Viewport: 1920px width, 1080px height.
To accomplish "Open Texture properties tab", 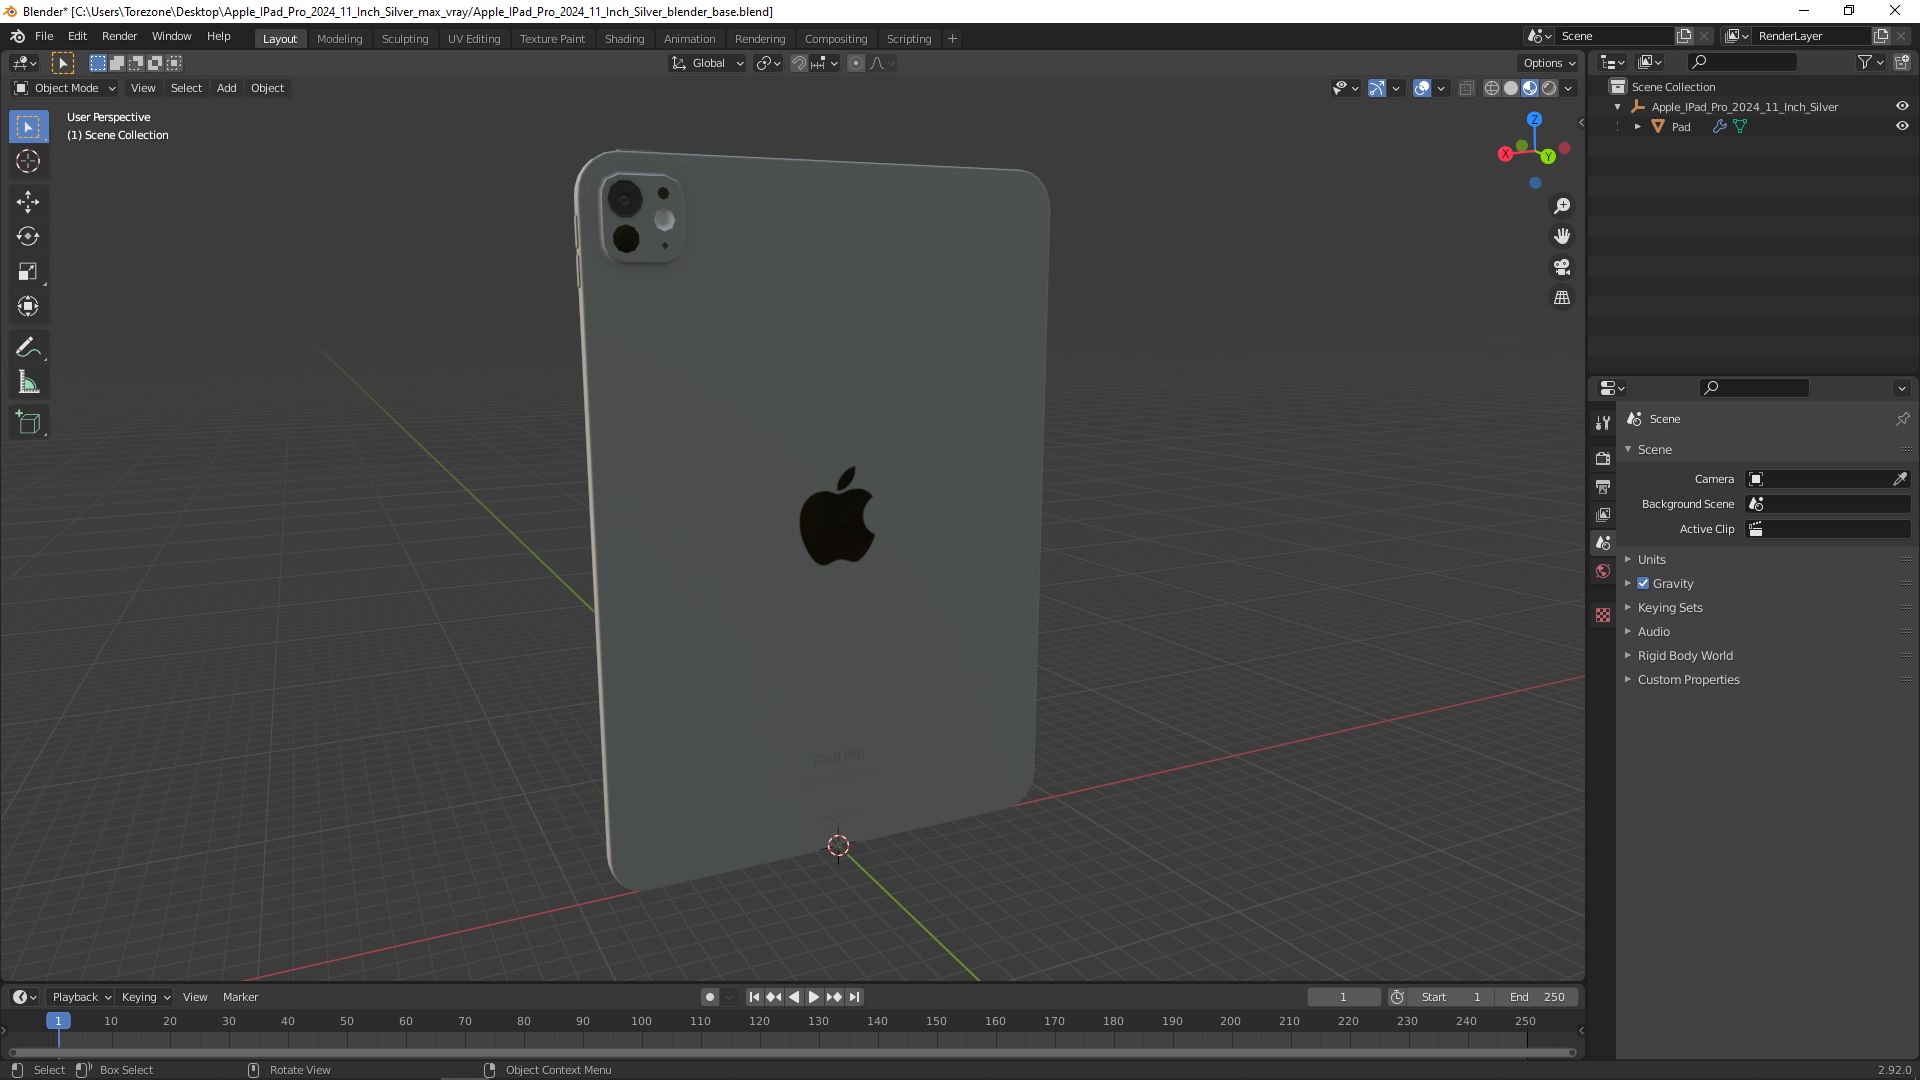I will [1603, 615].
